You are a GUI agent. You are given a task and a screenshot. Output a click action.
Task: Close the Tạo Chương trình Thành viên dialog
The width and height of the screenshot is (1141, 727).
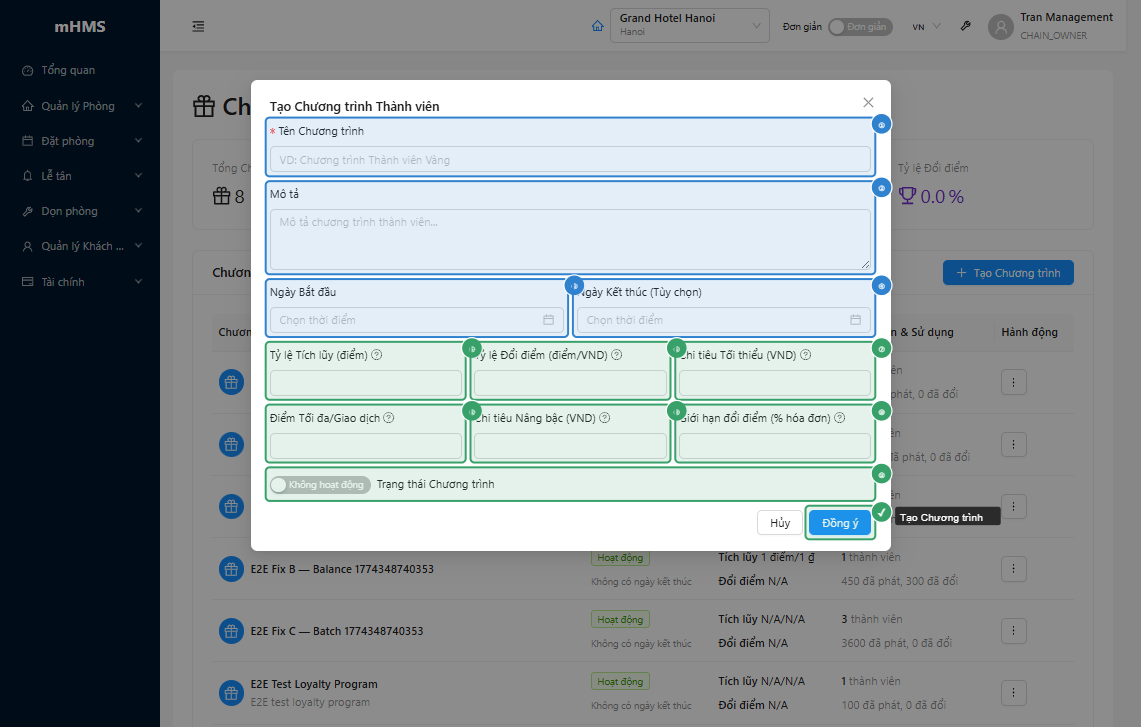point(868,102)
